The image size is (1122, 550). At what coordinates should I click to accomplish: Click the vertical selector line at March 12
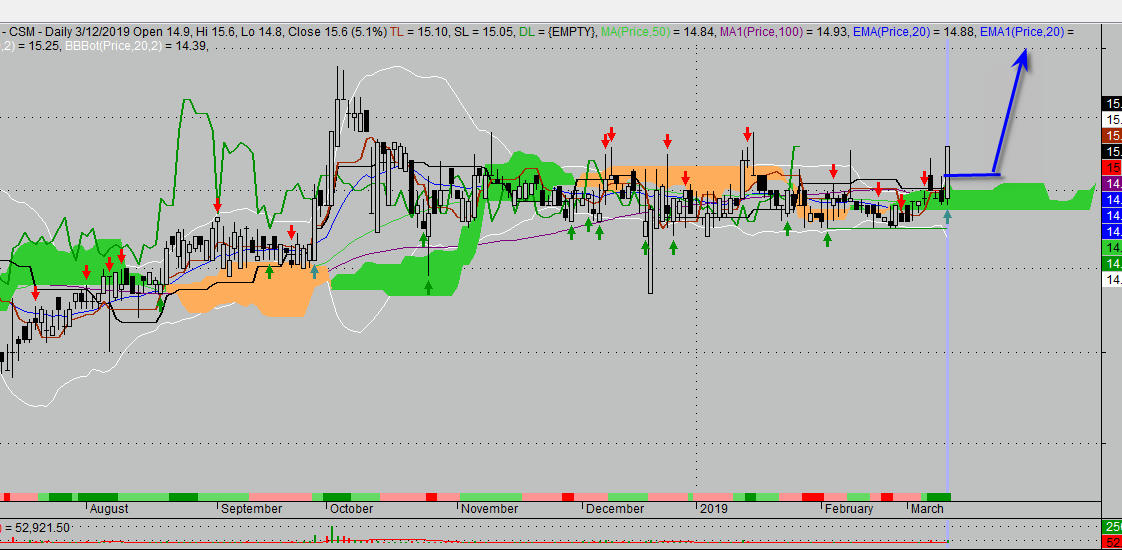point(946,350)
